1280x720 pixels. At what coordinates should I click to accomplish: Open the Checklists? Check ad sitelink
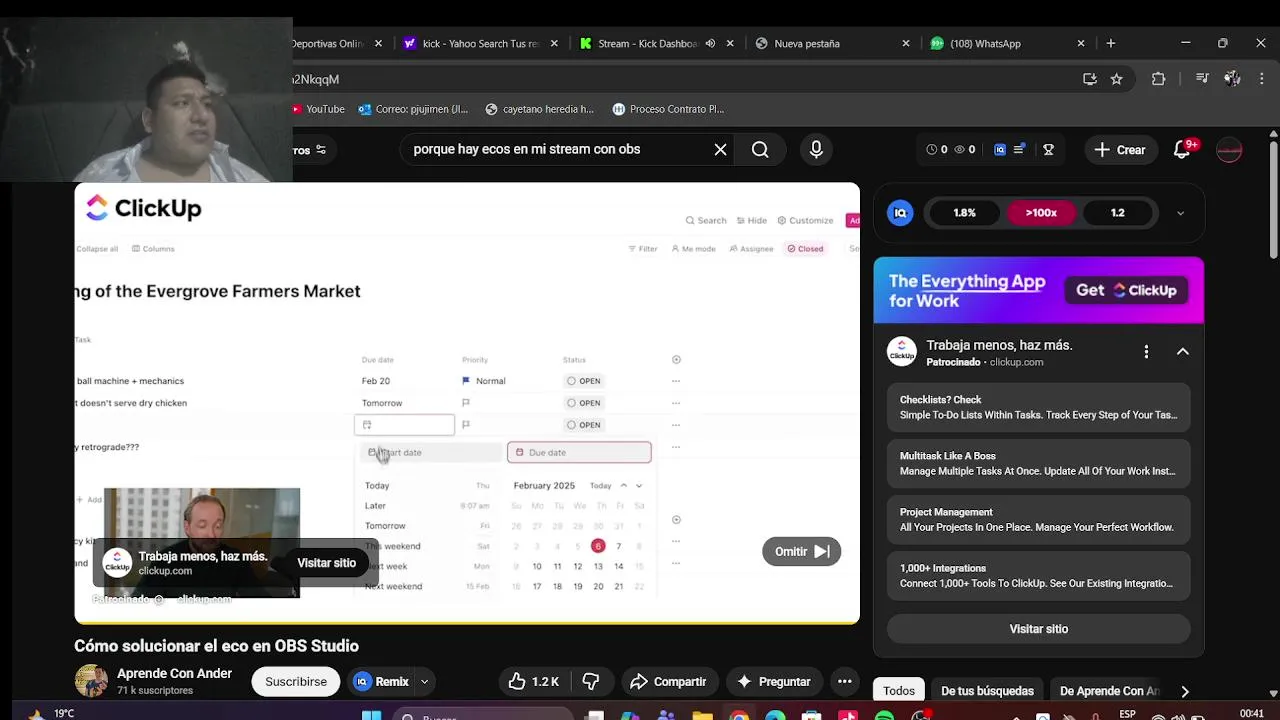pyautogui.click(x=1038, y=407)
